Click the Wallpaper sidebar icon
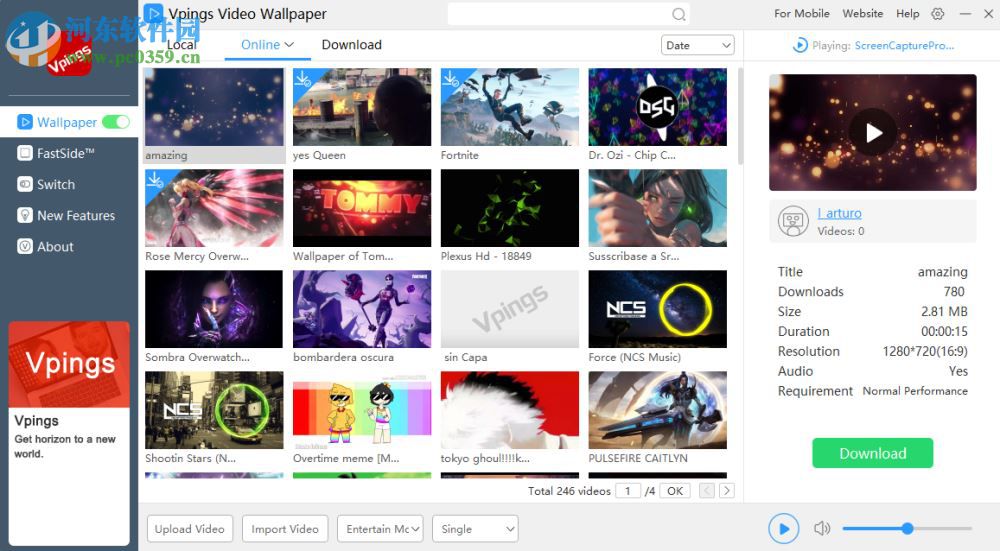Screen dimensions: 1000x551 click(x=25, y=122)
